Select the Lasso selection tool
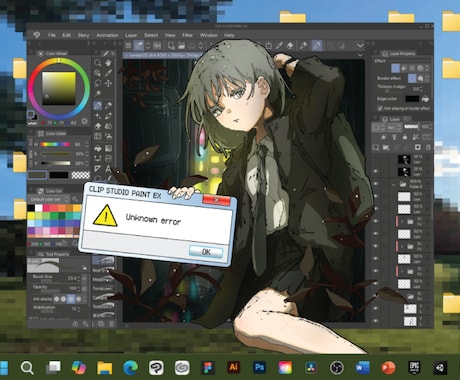 [x=98, y=83]
